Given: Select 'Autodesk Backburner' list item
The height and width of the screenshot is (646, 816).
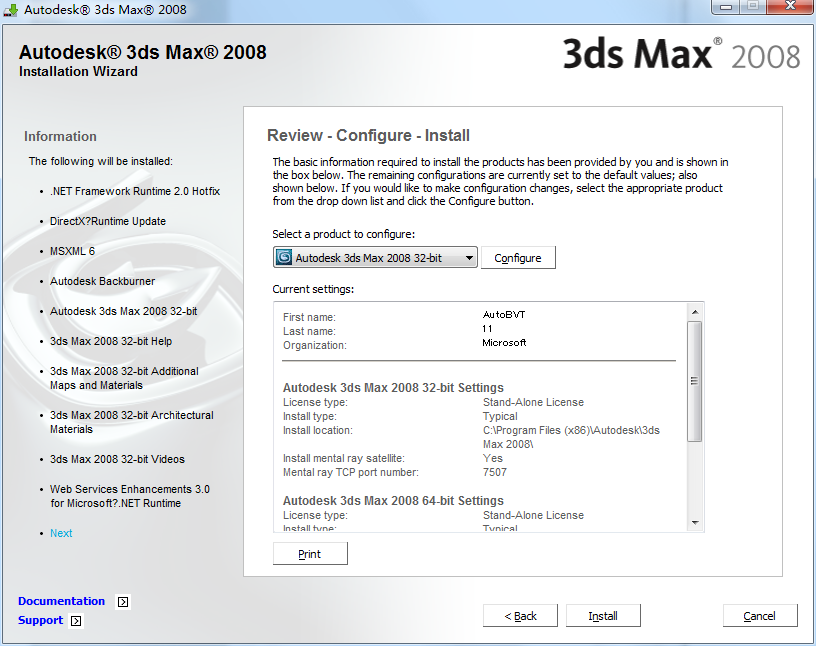Looking at the screenshot, I should click(103, 281).
